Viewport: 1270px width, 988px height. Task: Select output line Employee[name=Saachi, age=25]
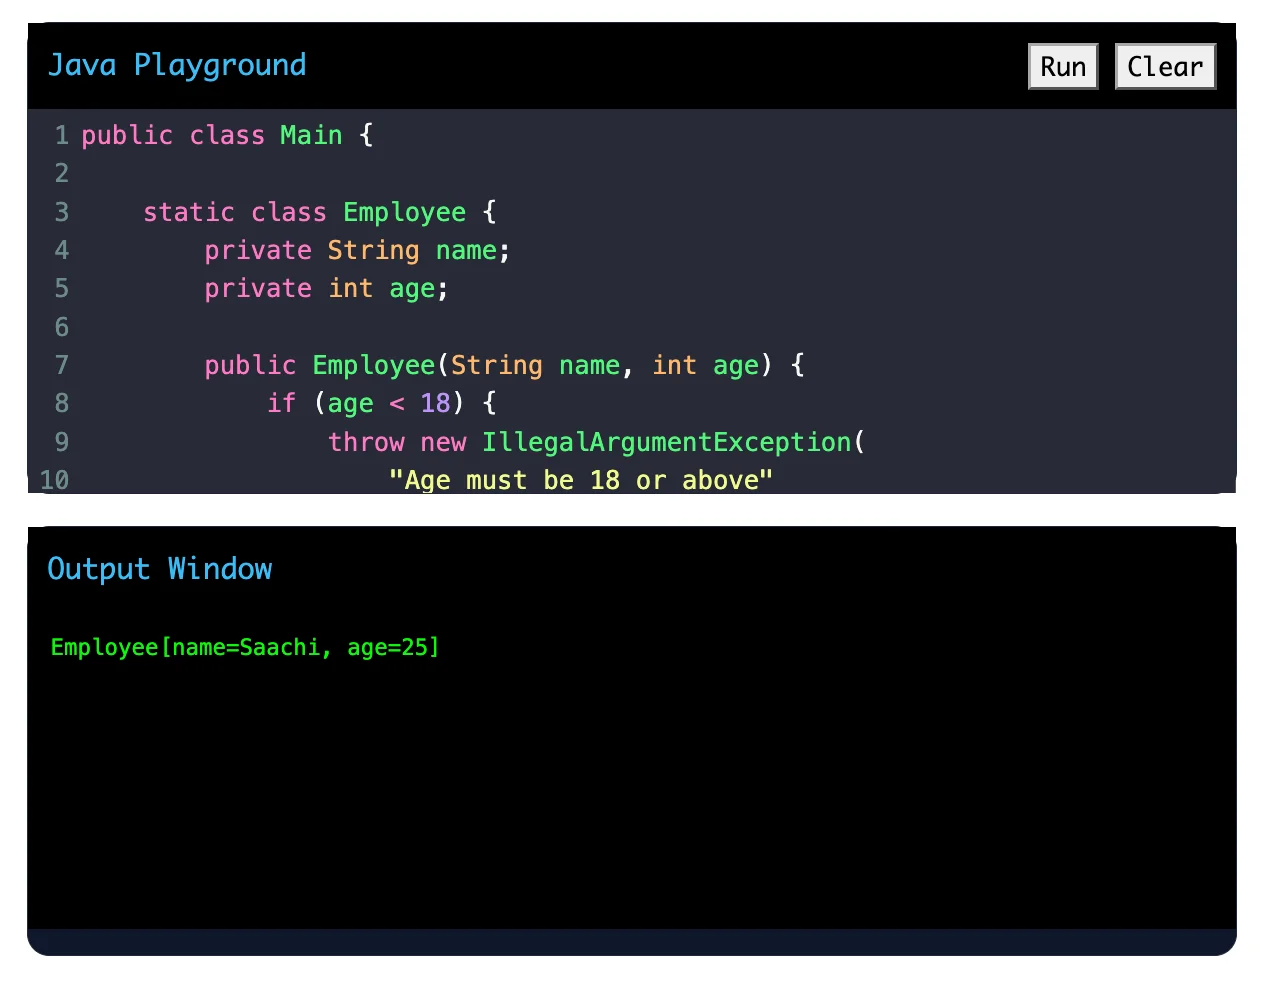coord(245,647)
